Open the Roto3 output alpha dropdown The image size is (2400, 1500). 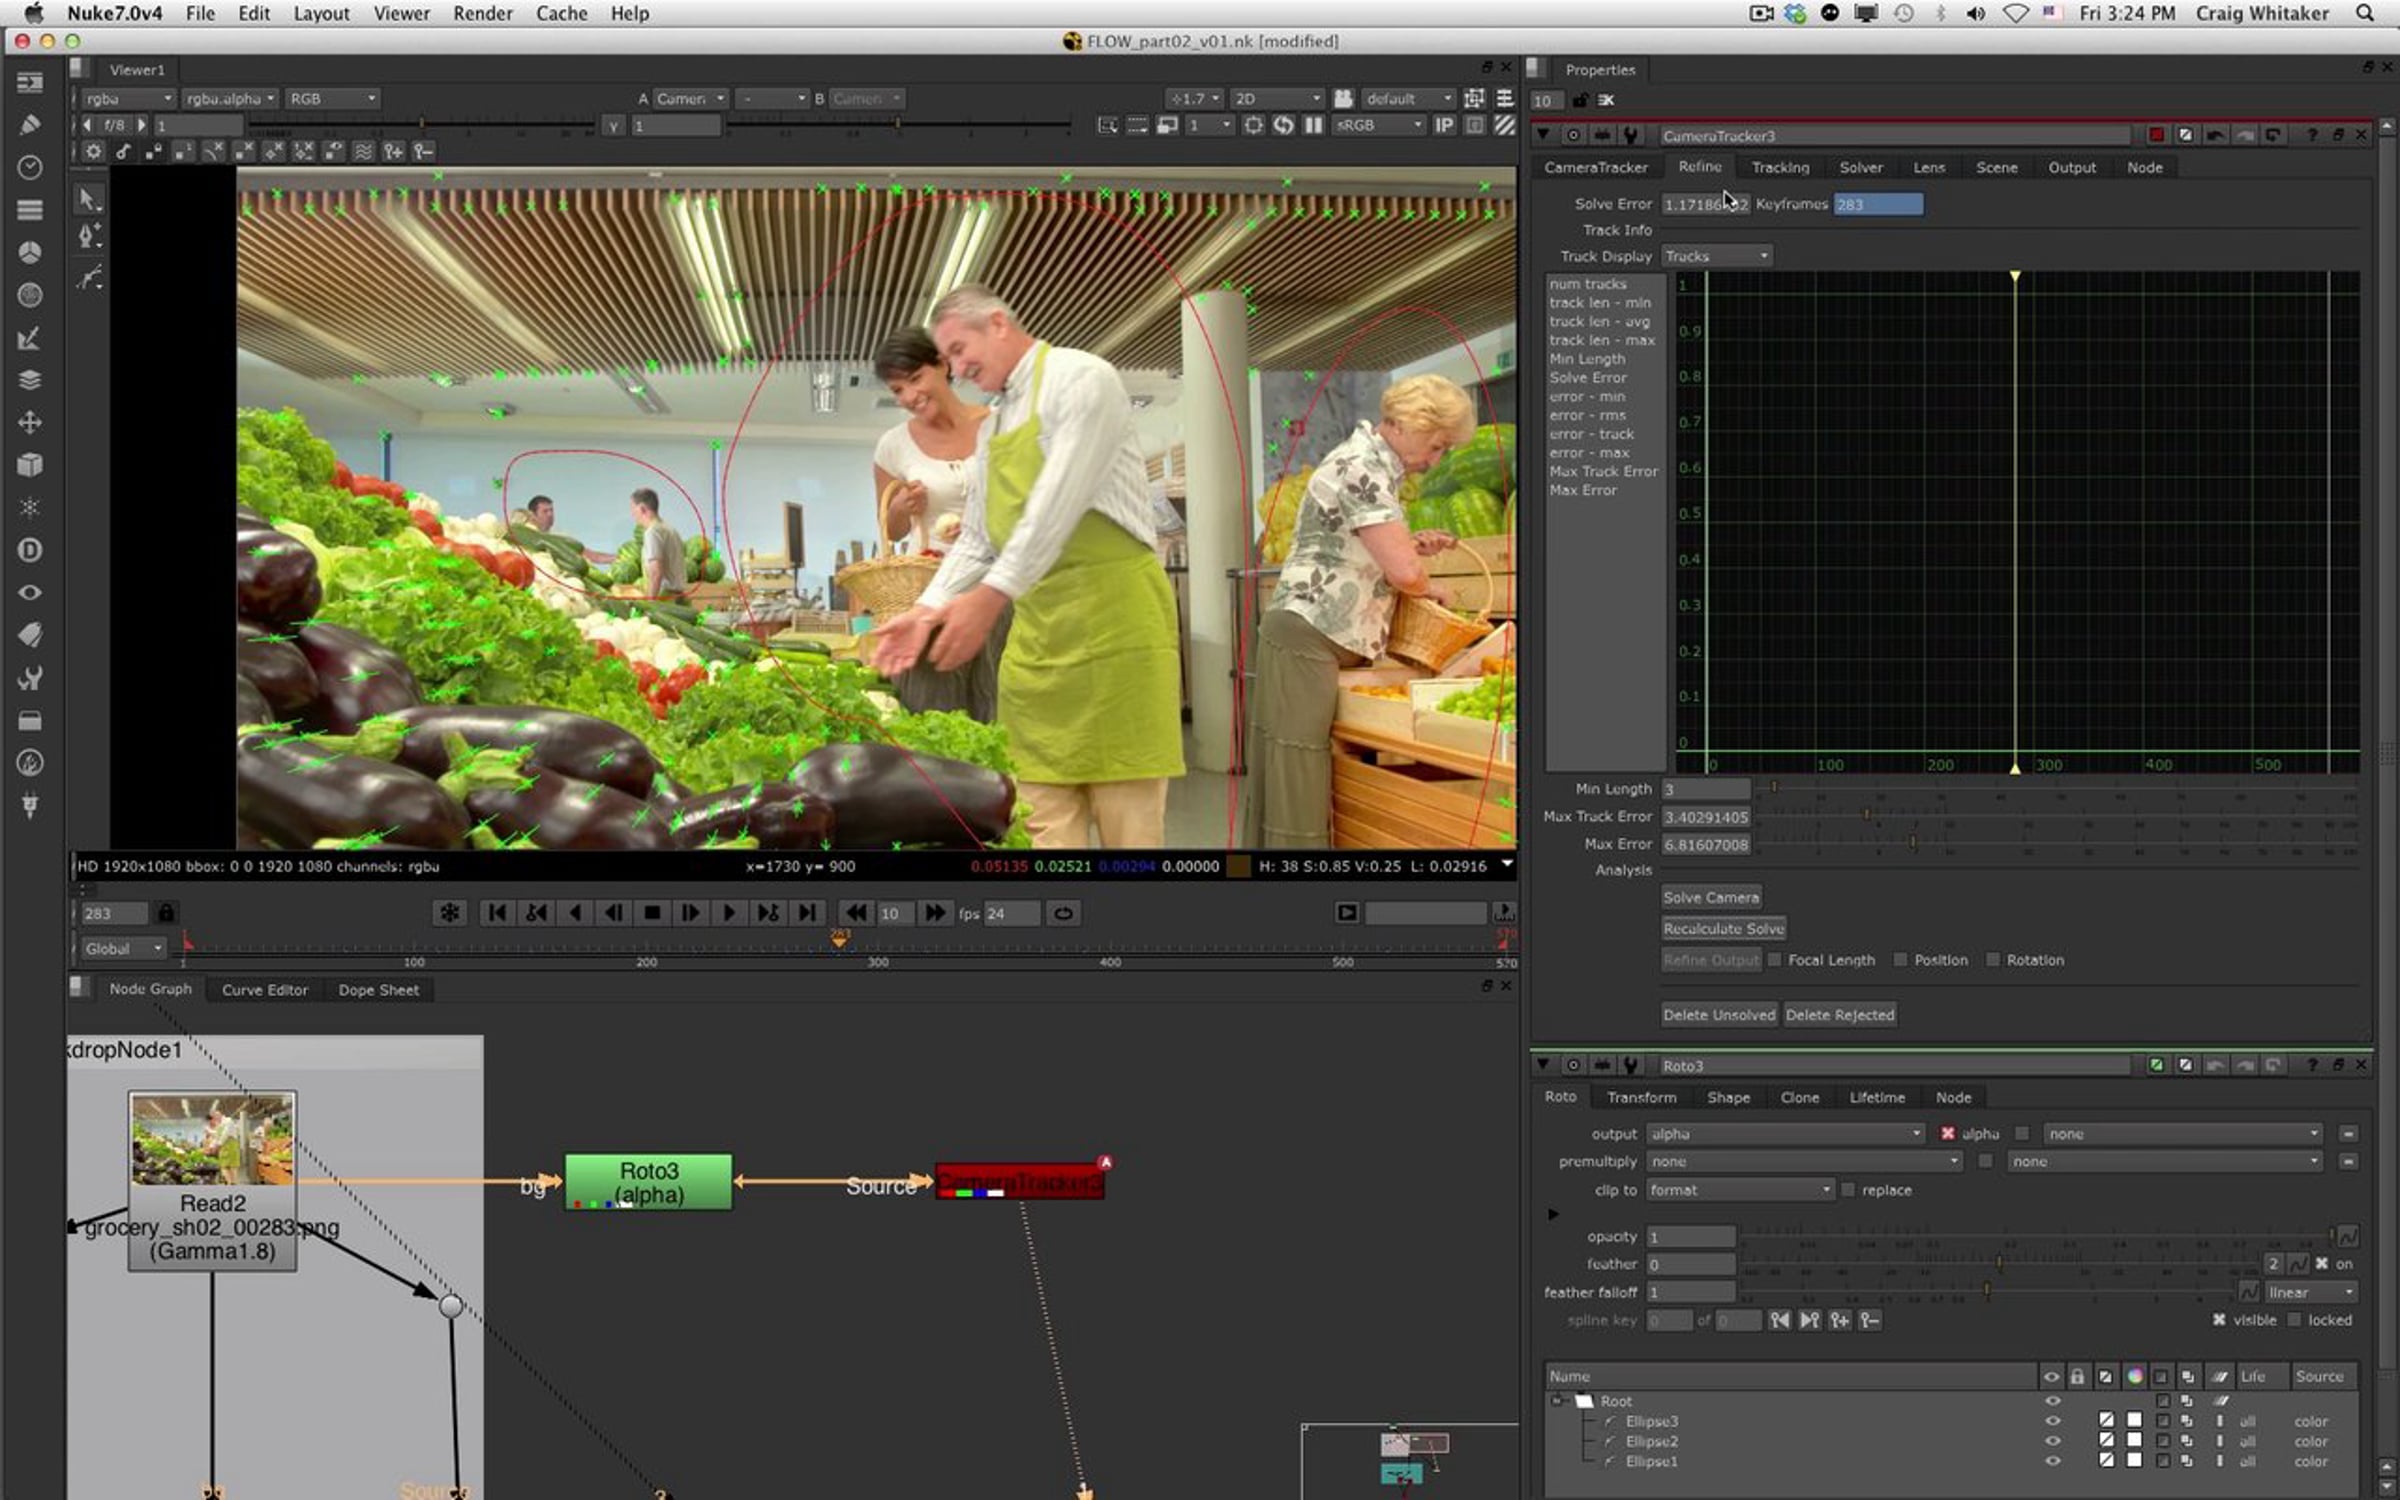(x=1786, y=1133)
